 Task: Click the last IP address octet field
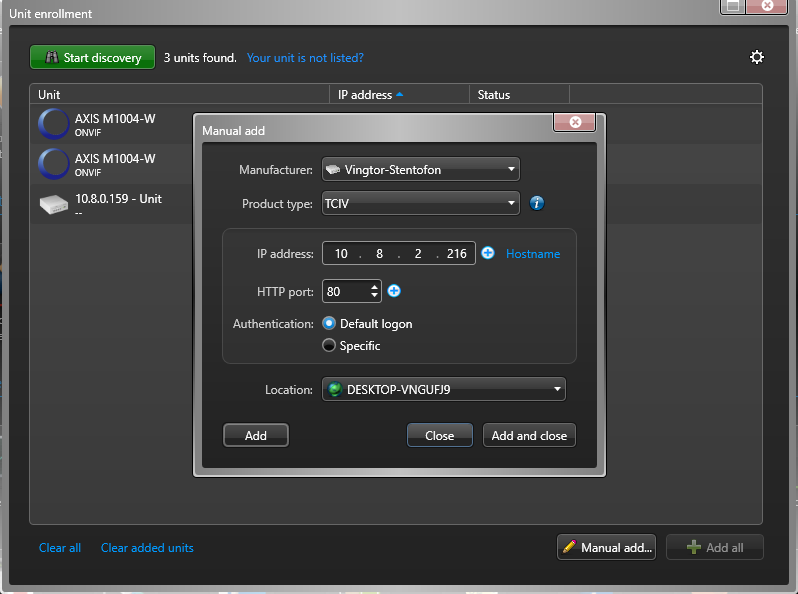456,254
